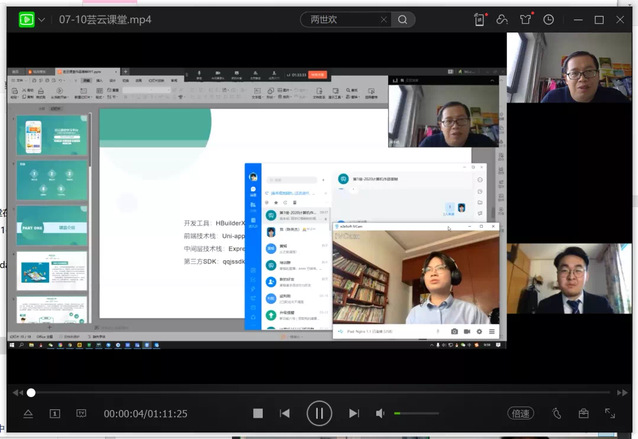This screenshot has height=439, width=638.
Task: Expand the iQIYI logo dropdown arrow
Action: coord(43,19)
